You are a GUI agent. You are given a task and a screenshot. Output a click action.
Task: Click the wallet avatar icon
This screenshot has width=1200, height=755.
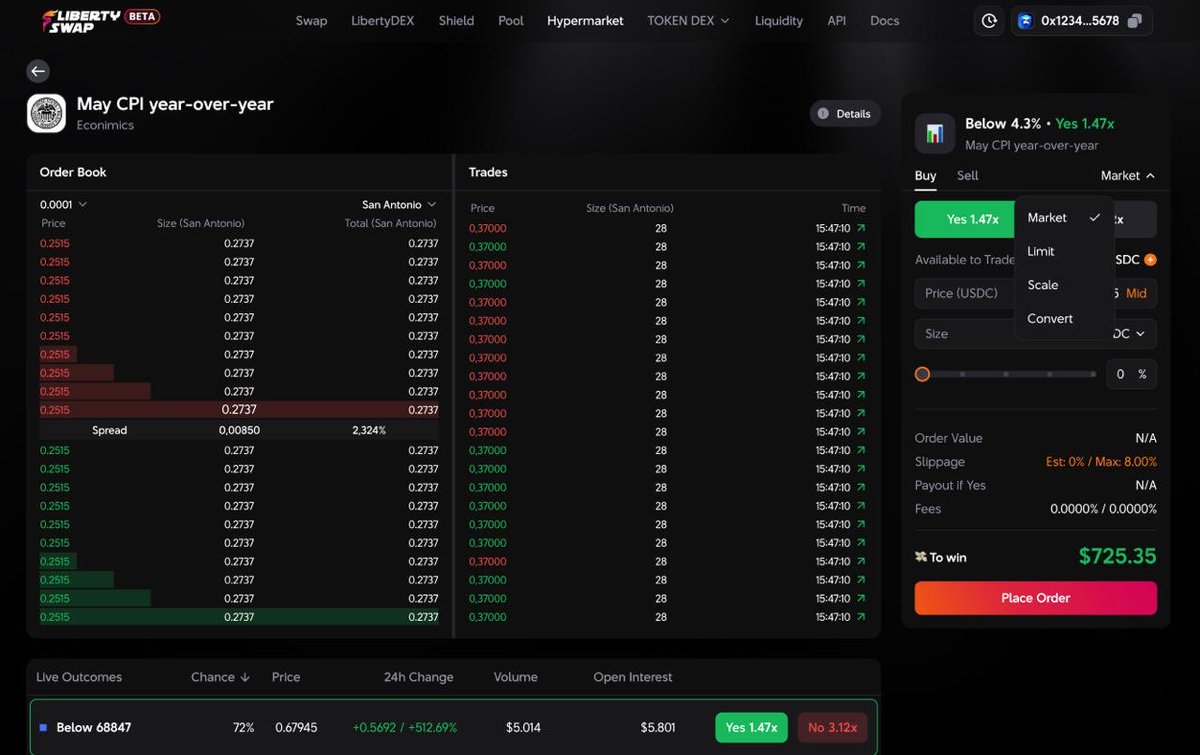[x=1025, y=20]
